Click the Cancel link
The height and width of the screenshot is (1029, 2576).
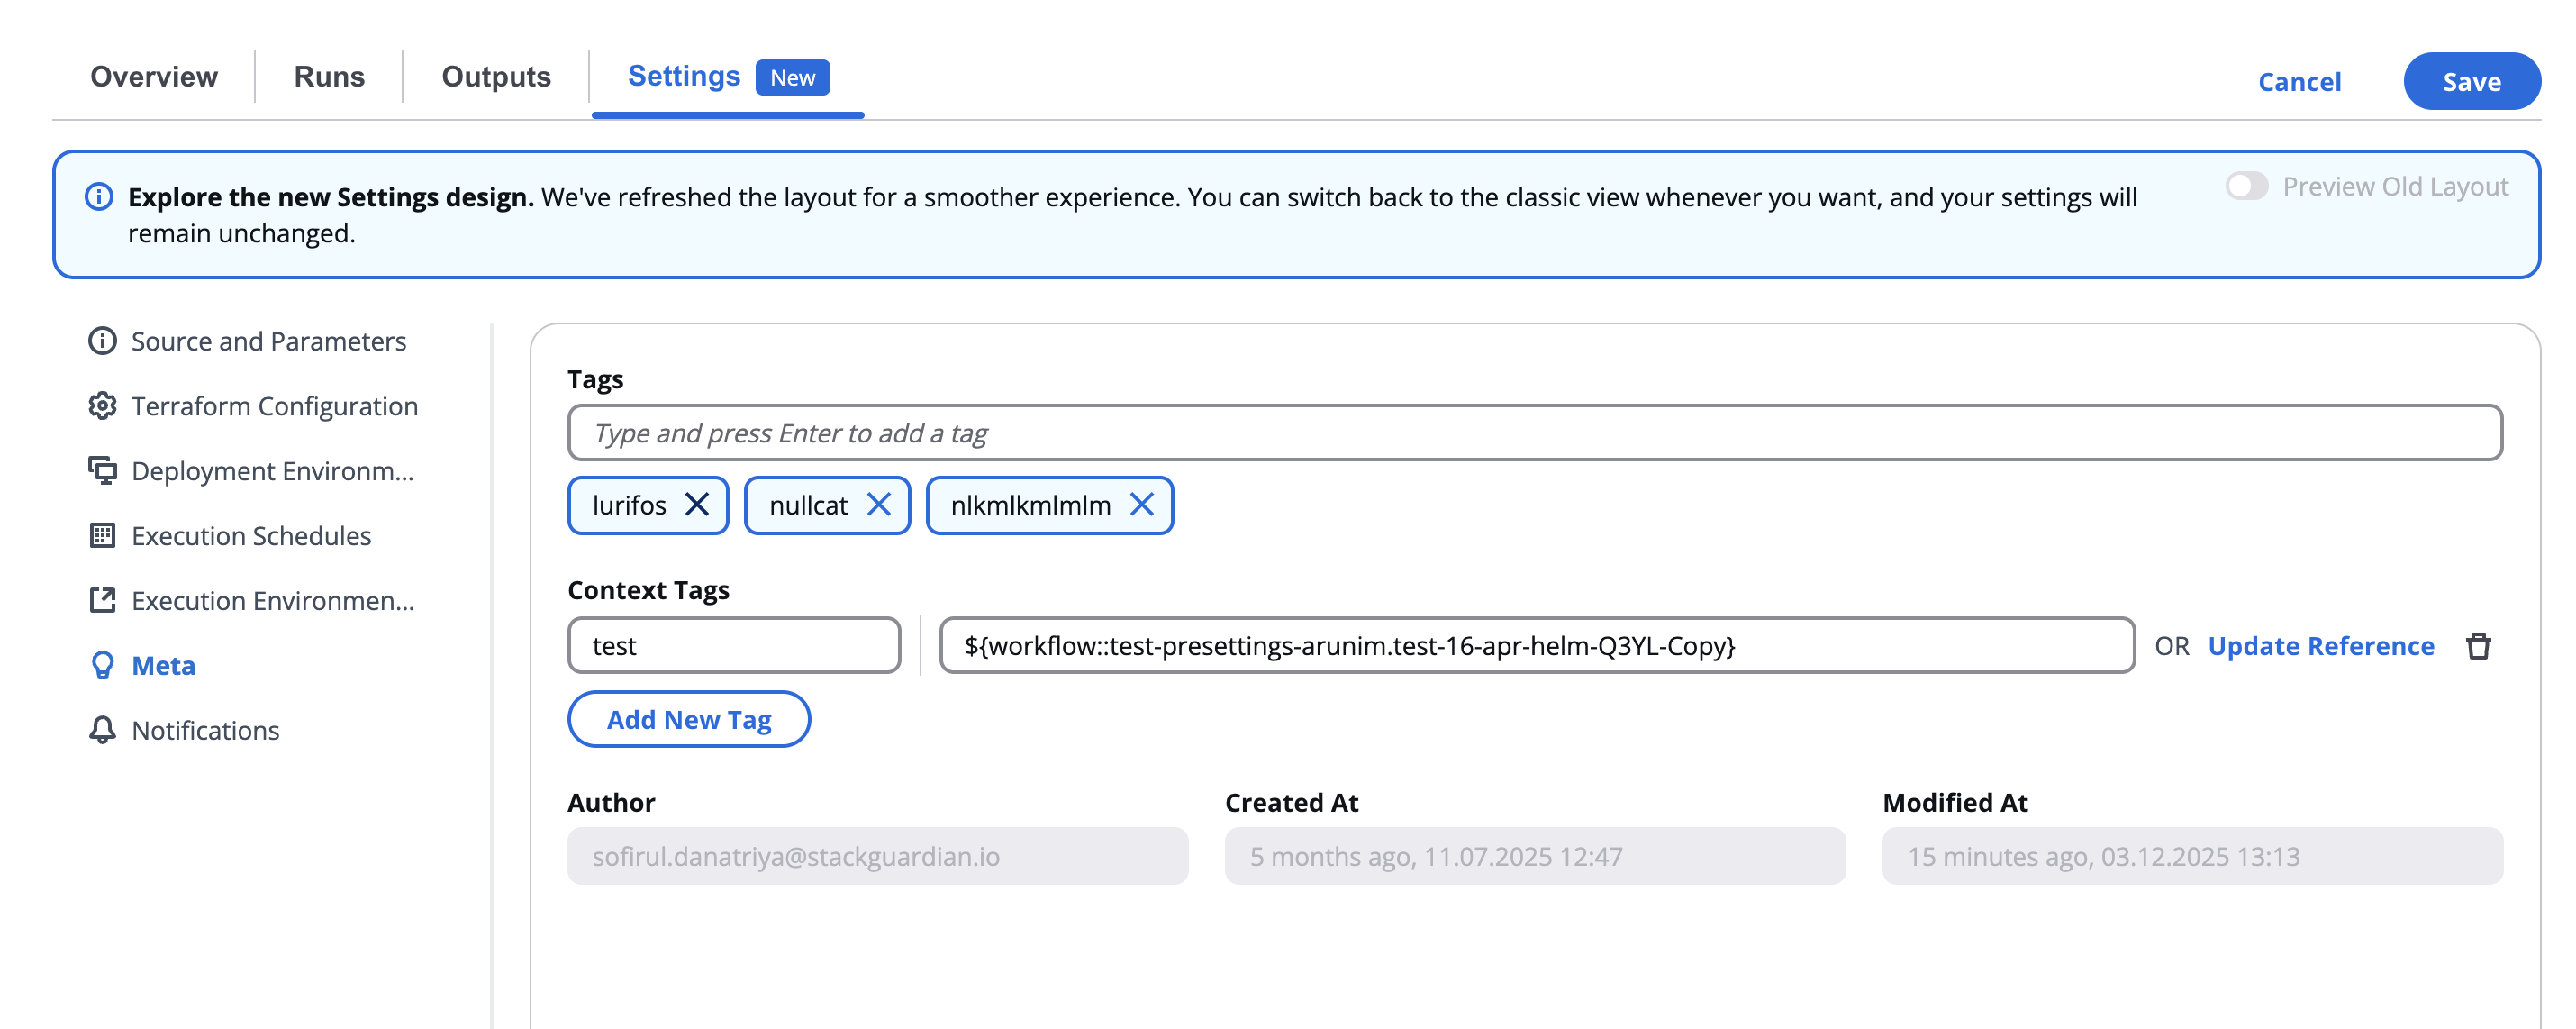2299,82
